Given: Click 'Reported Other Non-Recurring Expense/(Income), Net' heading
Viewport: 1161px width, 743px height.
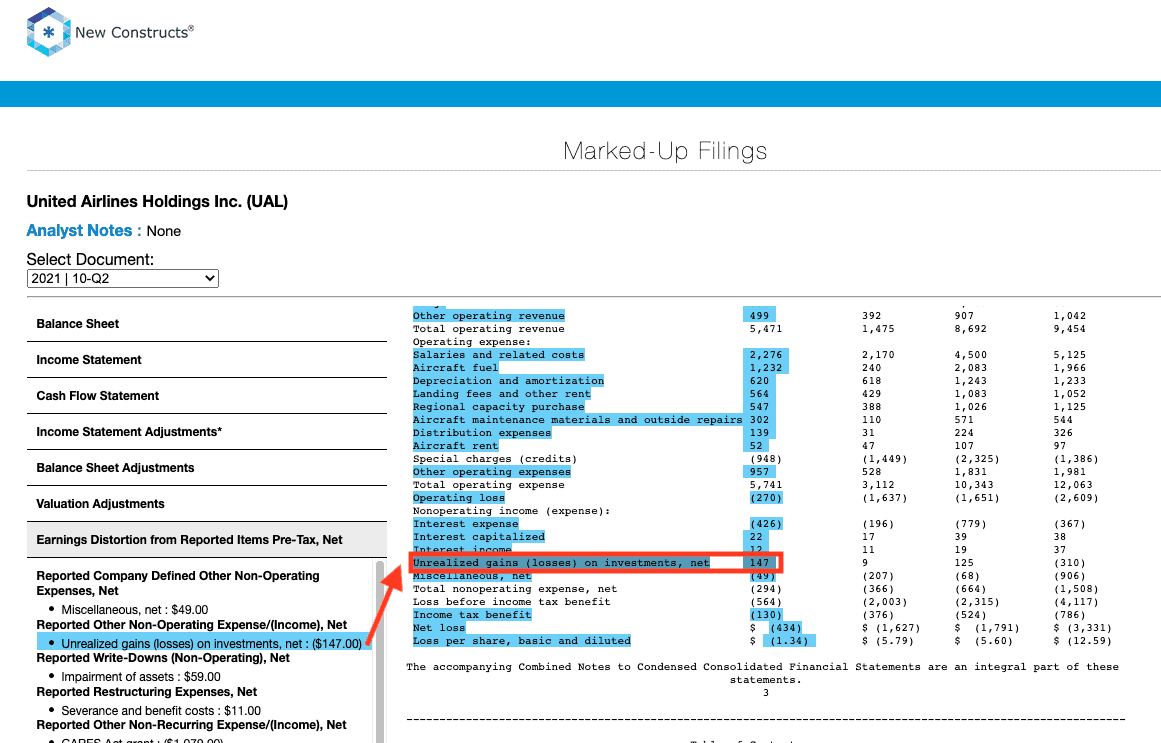Looking at the screenshot, I should pyautogui.click(x=191, y=724).
